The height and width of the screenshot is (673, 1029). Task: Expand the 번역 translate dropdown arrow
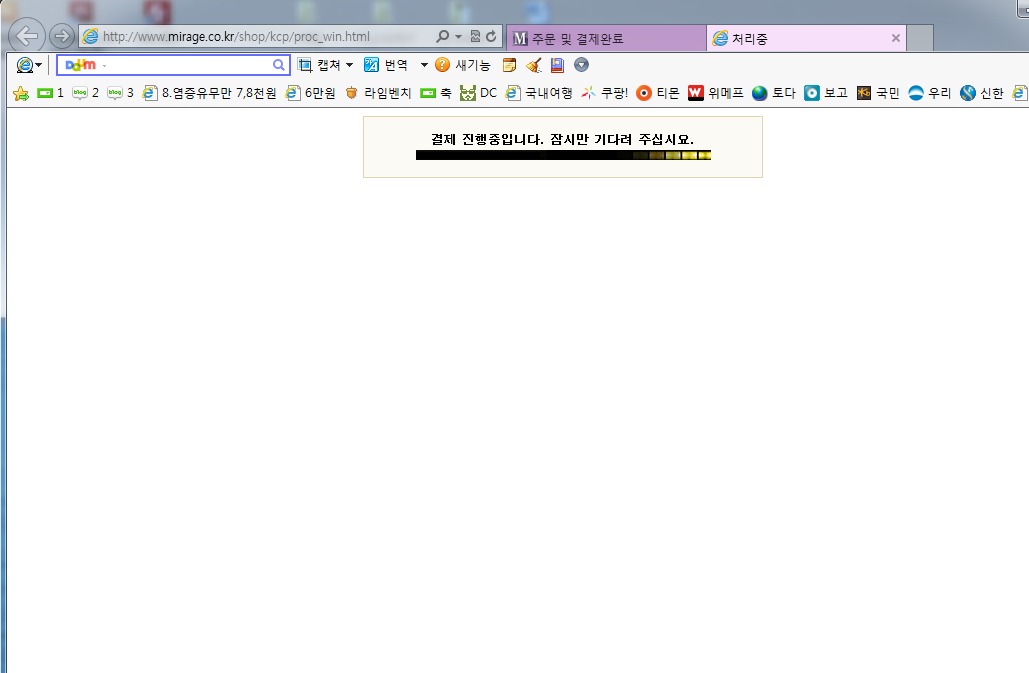(x=424, y=65)
